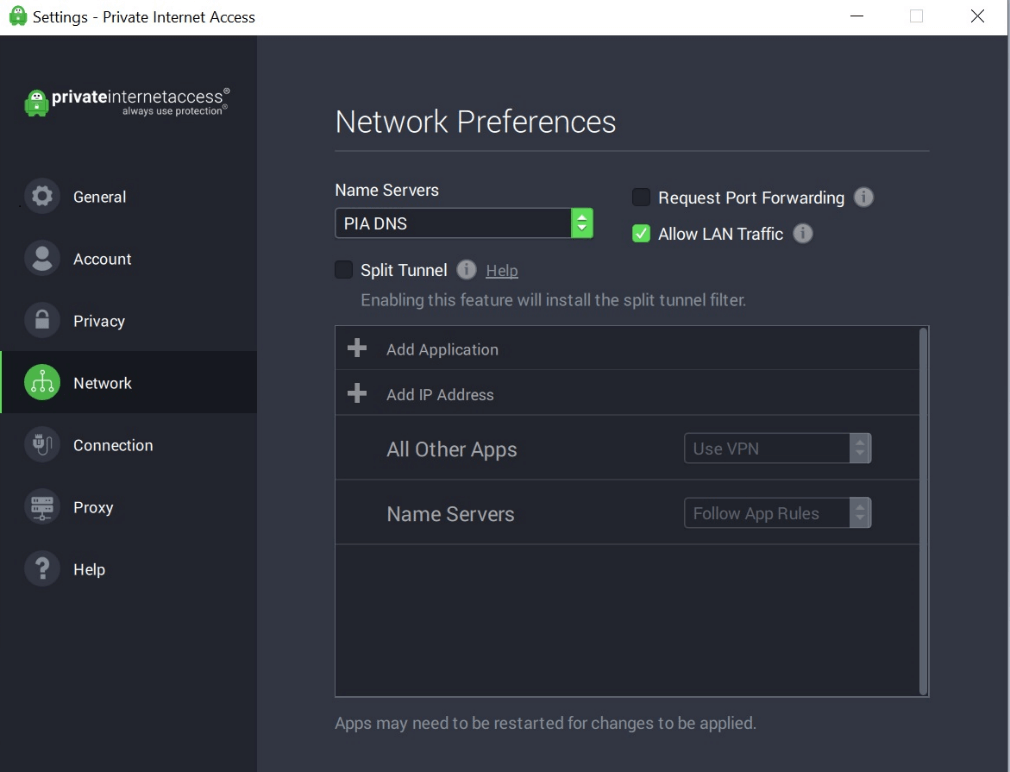This screenshot has width=1010, height=772.
Task: Switch to the Proxy tab
Action: tap(129, 507)
